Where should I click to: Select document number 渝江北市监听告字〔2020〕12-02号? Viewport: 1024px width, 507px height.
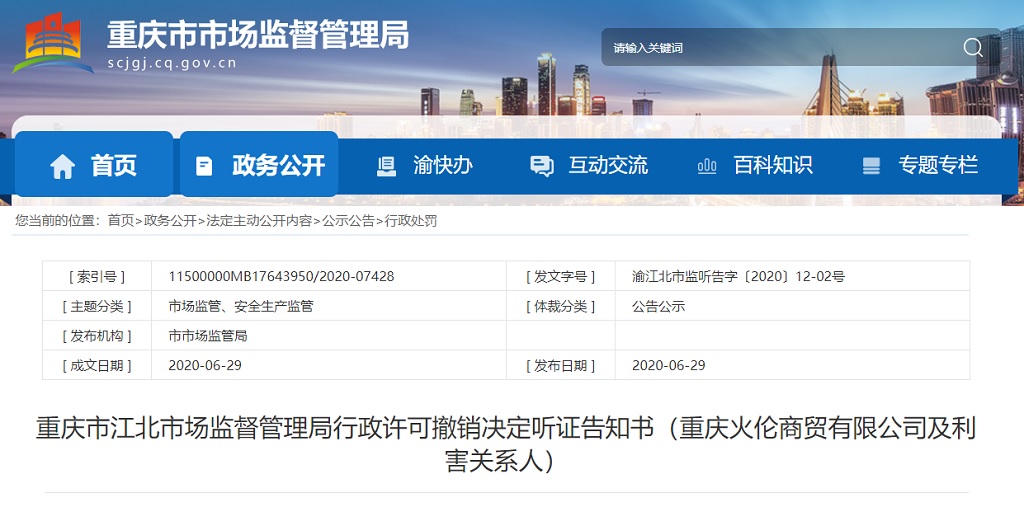click(x=739, y=276)
